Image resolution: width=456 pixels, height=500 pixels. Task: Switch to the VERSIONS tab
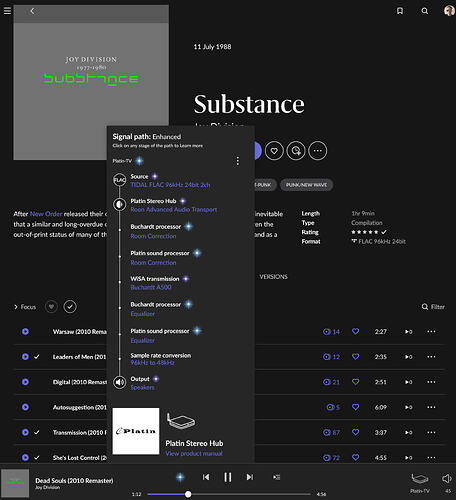273,277
